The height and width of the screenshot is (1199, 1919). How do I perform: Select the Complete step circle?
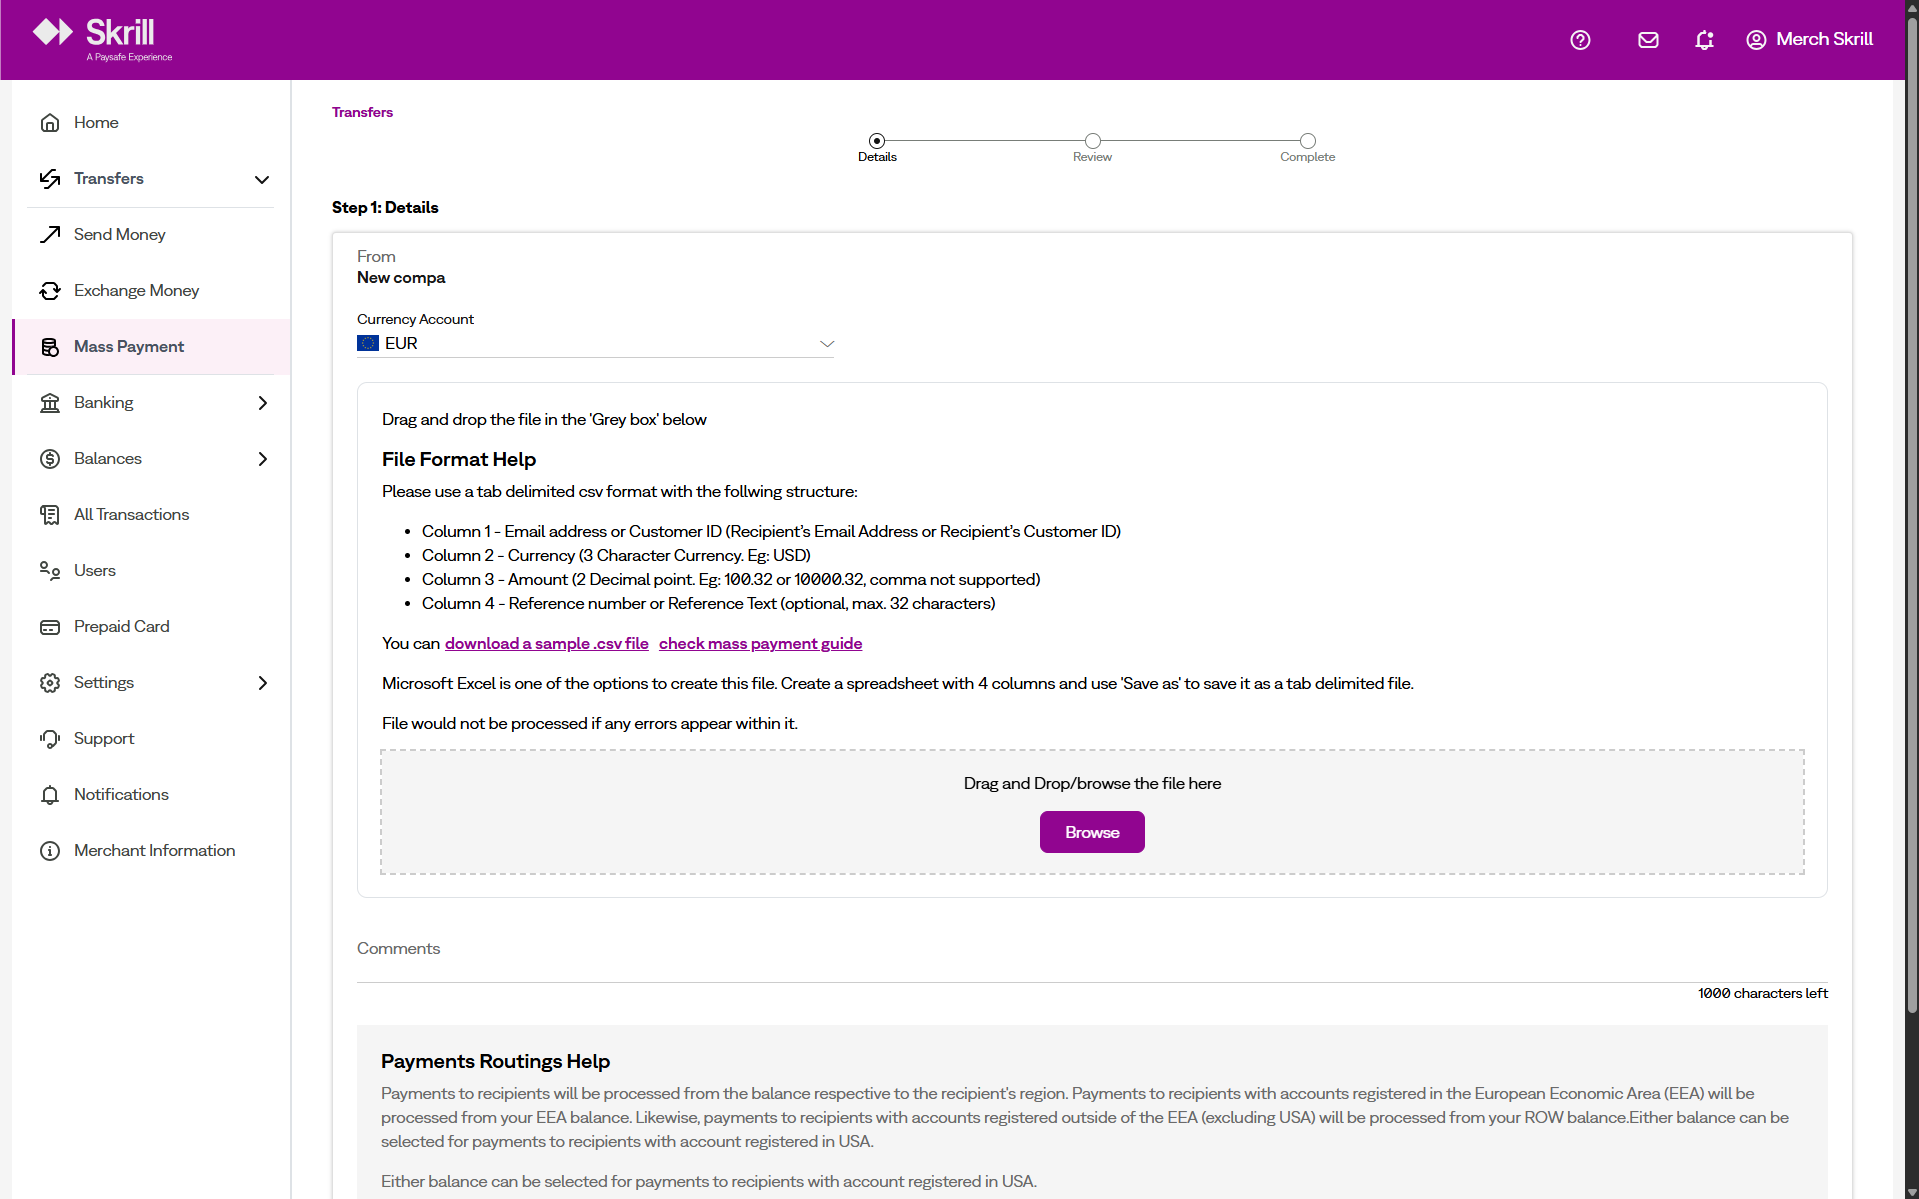(x=1308, y=140)
